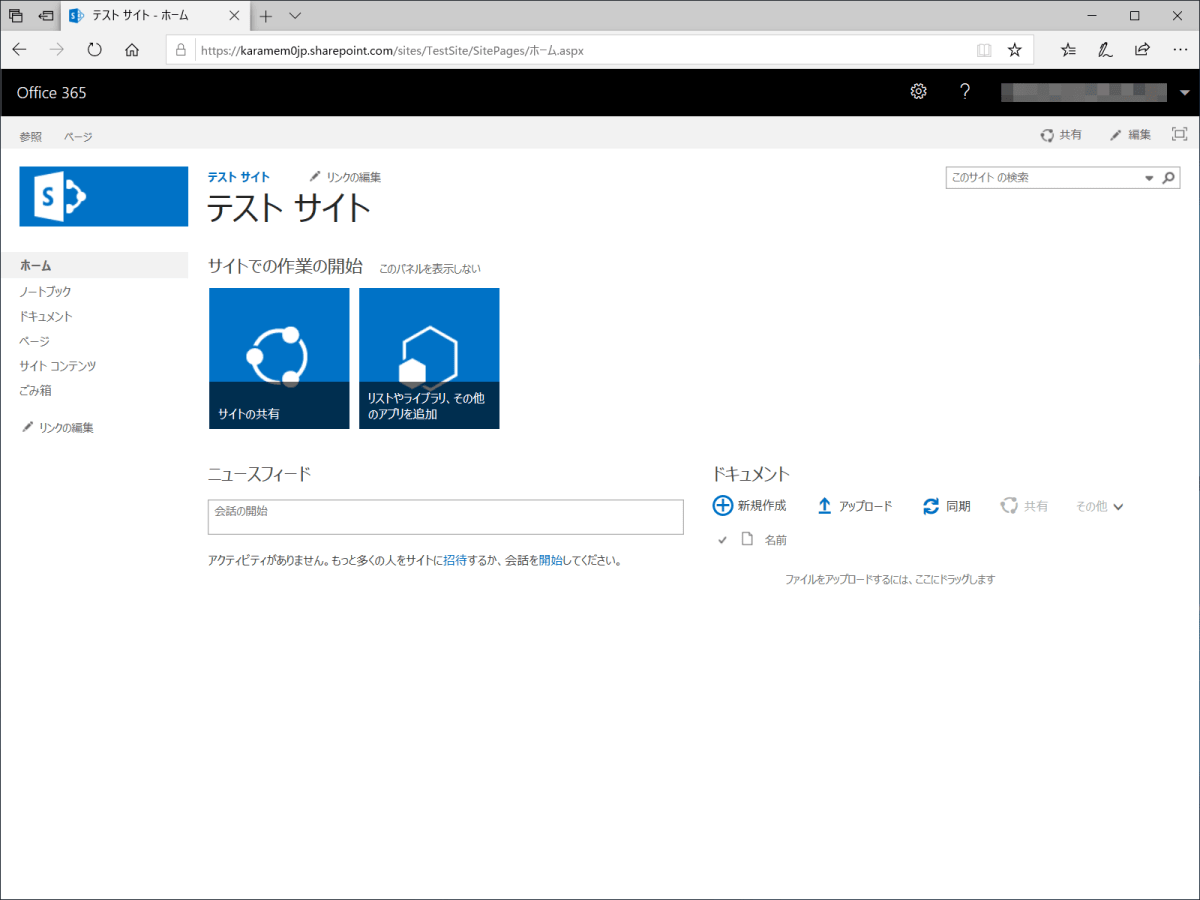Click the browser forward arrow
This screenshot has height=900, width=1200.
tap(57, 50)
